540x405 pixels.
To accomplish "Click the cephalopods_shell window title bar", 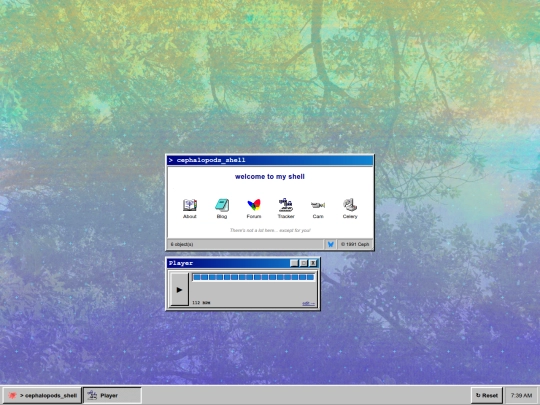I will 270,160.
